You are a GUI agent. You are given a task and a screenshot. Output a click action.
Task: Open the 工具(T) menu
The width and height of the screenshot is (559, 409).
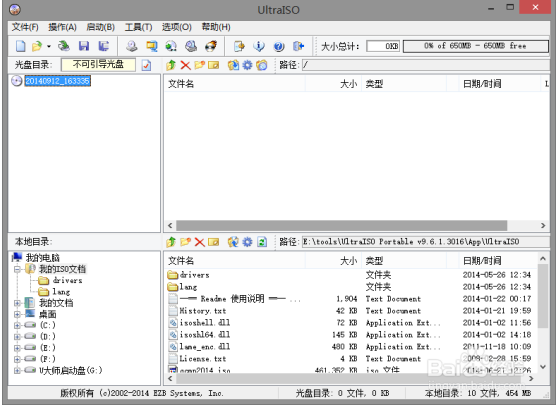138,27
